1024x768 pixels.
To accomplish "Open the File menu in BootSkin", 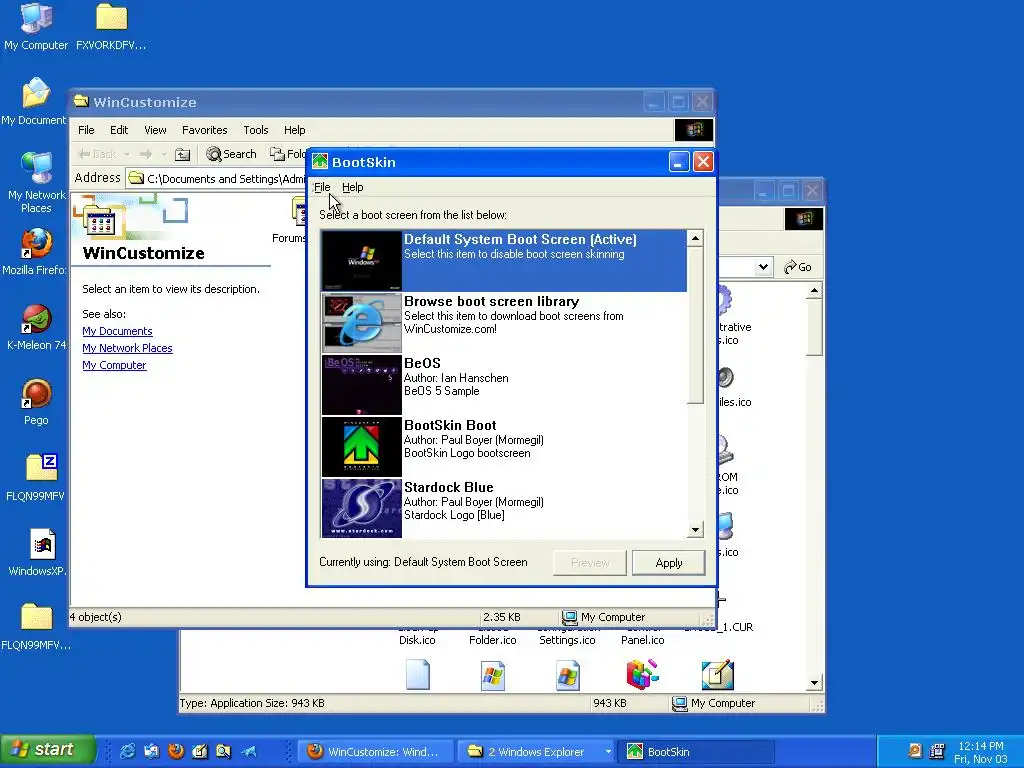I will [322, 187].
